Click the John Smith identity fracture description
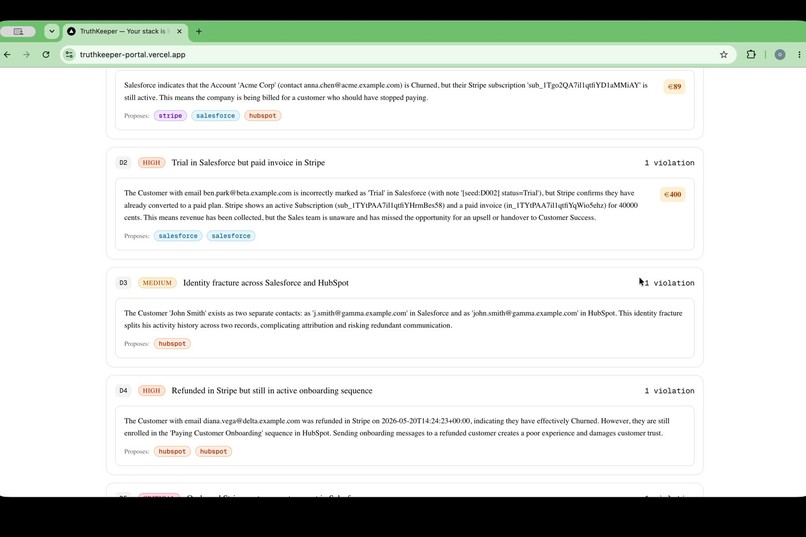This screenshot has width=806, height=537. pyautogui.click(x=403, y=319)
